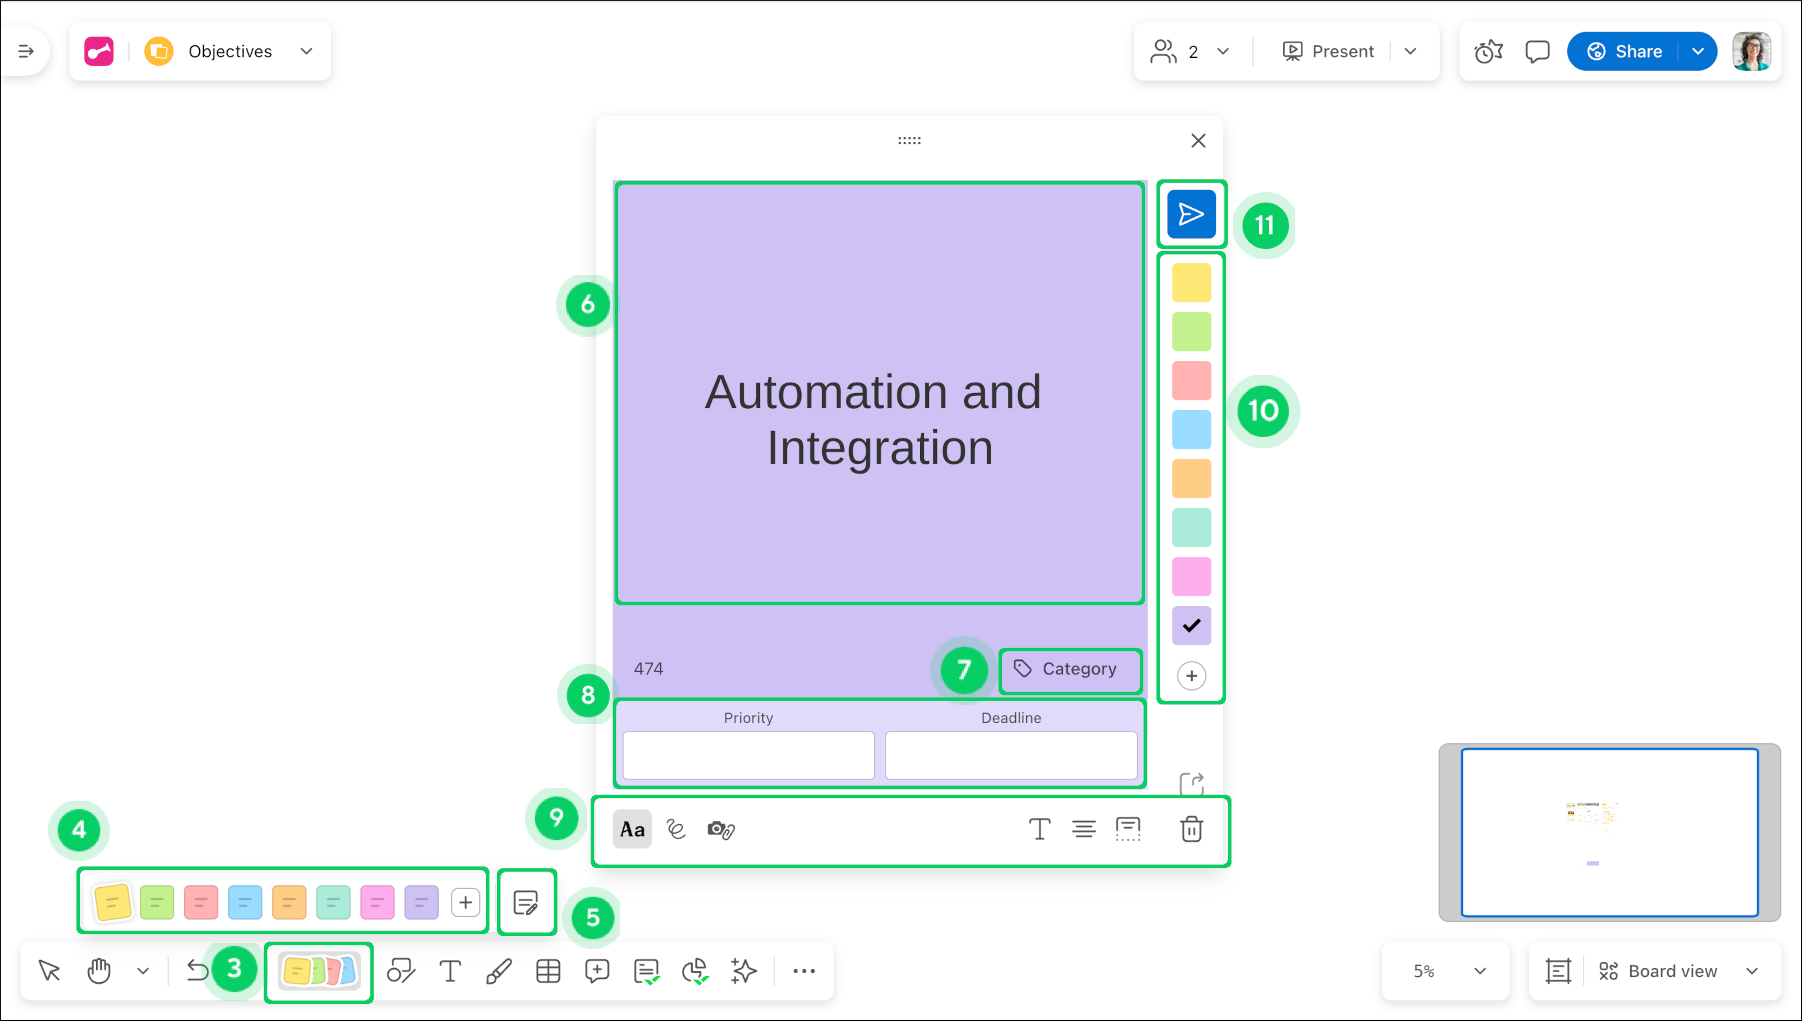
Task: Expand the Share options arrow
Action: point(1698,51)
